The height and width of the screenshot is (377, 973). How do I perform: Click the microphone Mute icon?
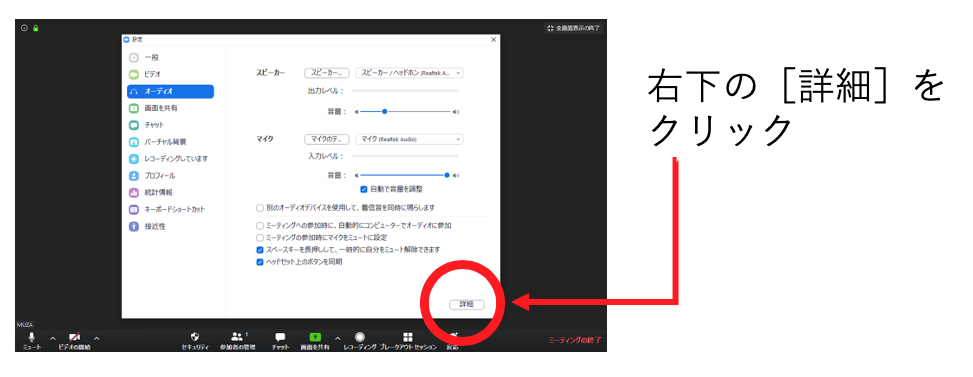pos(32,336)
